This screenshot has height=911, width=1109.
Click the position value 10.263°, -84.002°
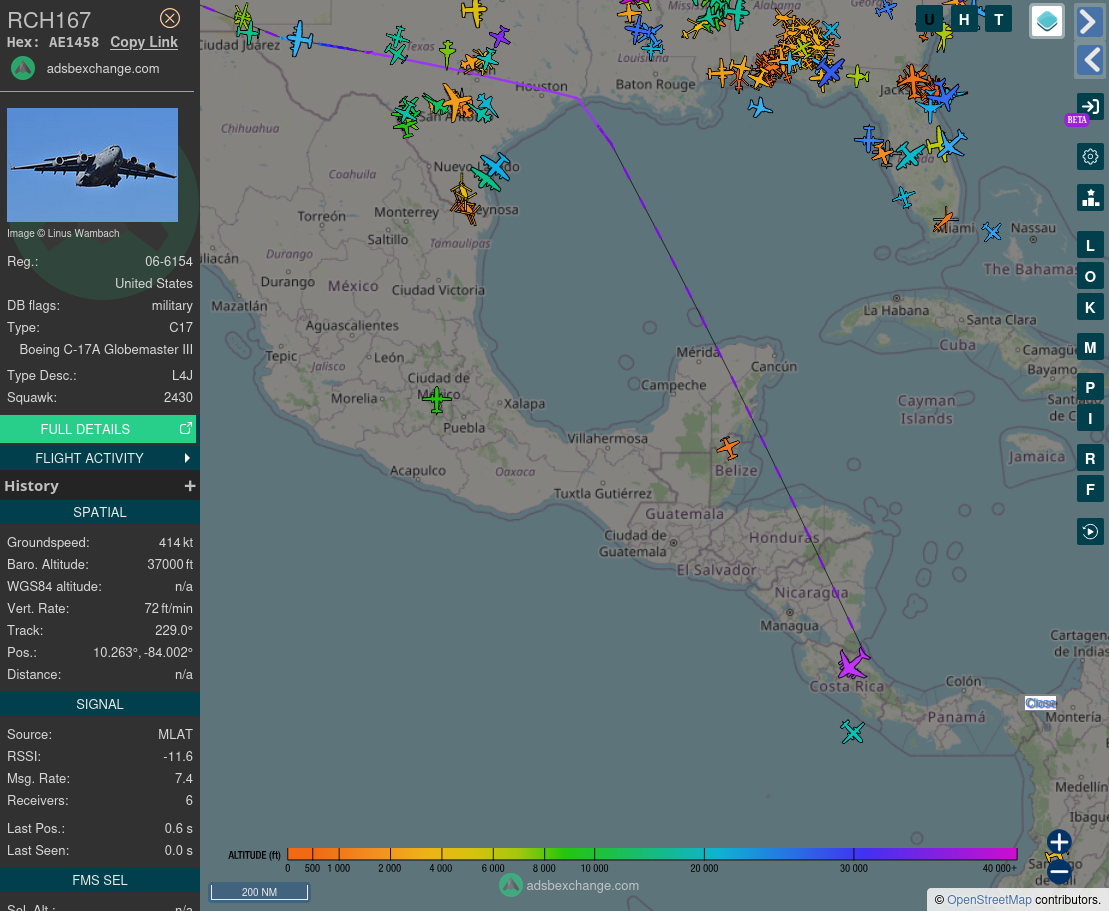coord(143,652)
